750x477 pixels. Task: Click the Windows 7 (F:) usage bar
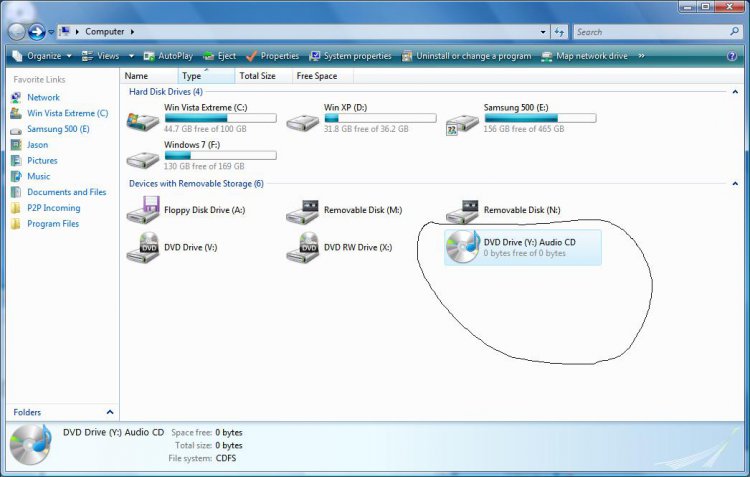pos(221,155)
